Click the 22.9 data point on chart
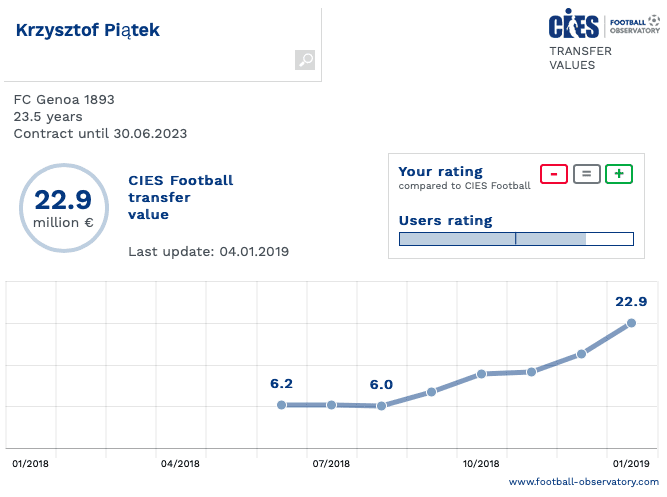Viewport: 667px width, 497px height. tap(631, 323)
